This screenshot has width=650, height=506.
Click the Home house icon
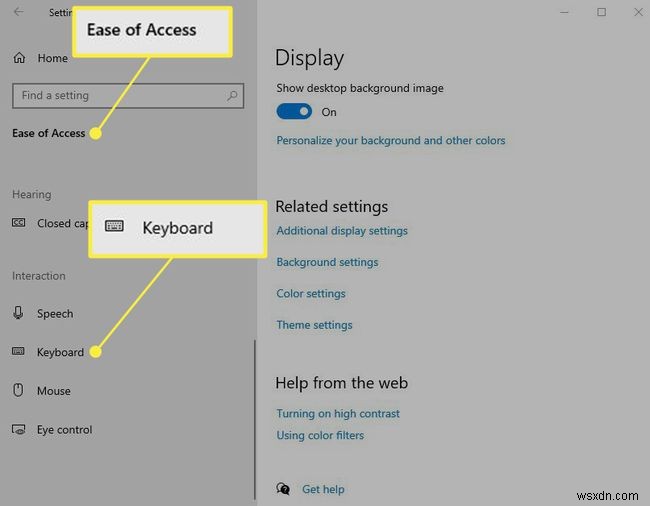[x=19, y=58]
